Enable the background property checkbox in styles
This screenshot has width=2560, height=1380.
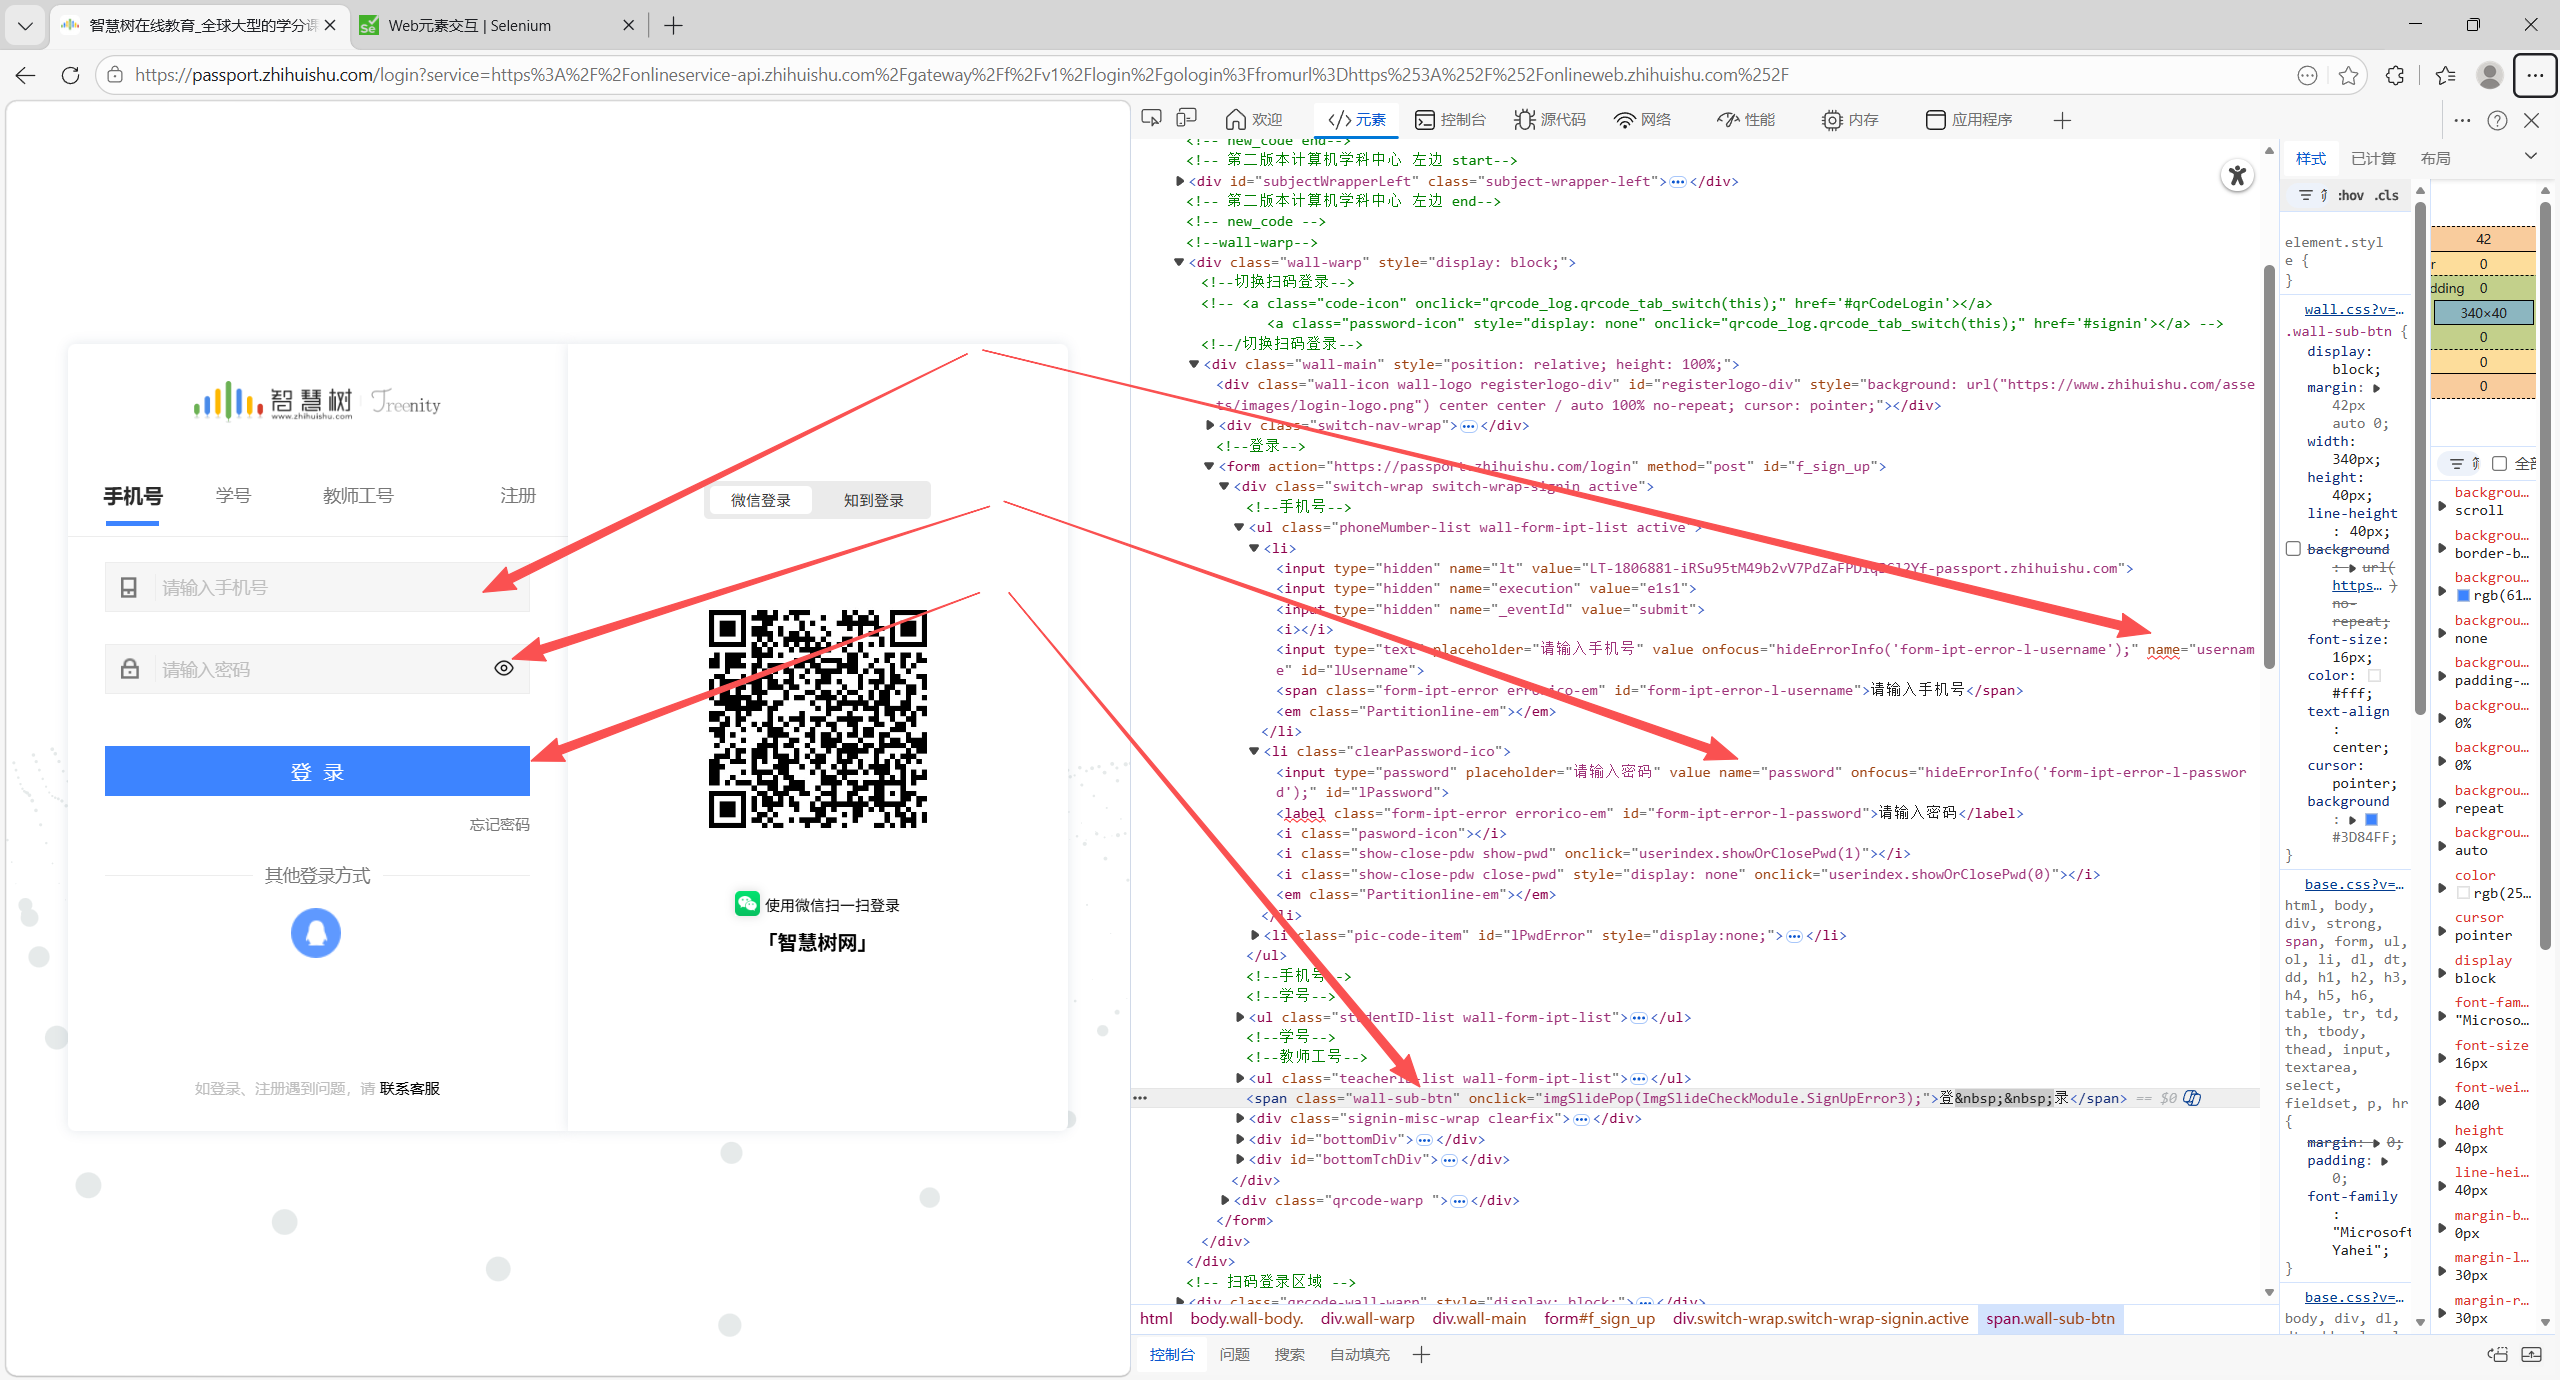tap(2293, 549)
